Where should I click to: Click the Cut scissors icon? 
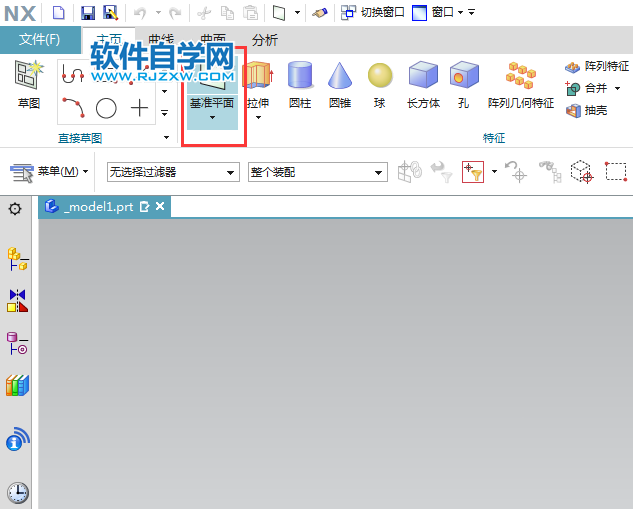coord(204,13)
